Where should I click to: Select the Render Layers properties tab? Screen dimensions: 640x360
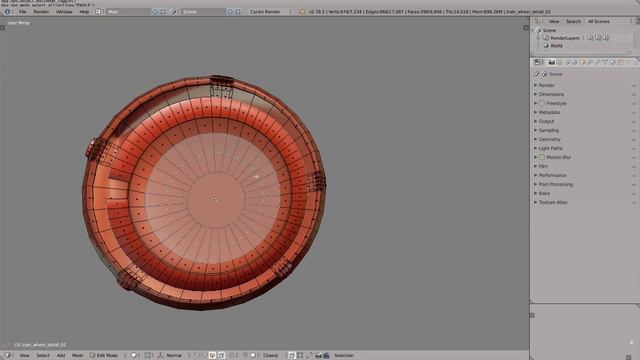559,62
